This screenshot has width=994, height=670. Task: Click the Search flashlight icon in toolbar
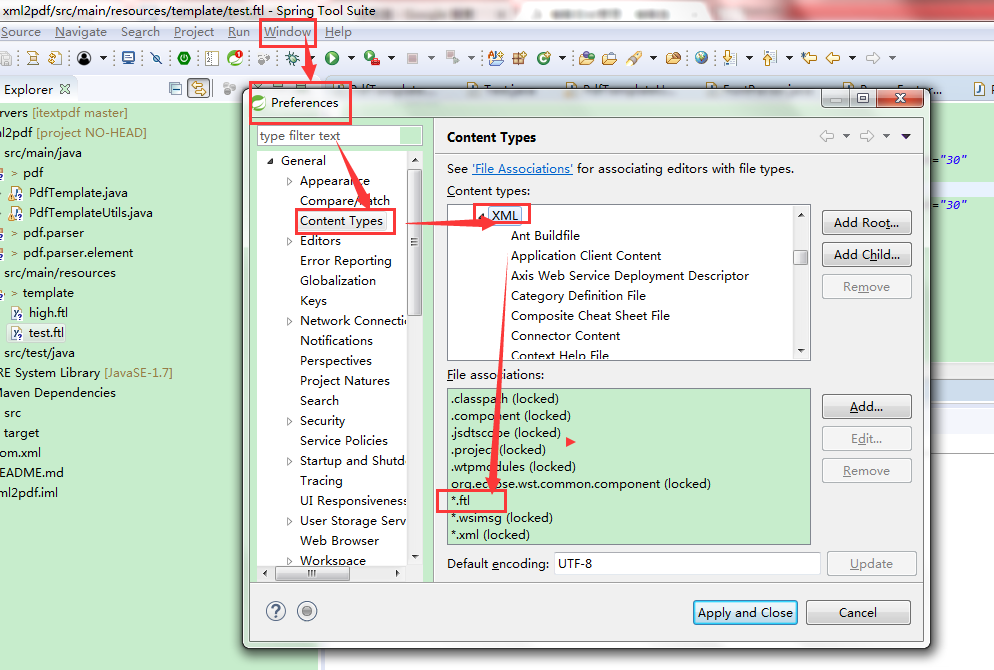tap(634, 58)
